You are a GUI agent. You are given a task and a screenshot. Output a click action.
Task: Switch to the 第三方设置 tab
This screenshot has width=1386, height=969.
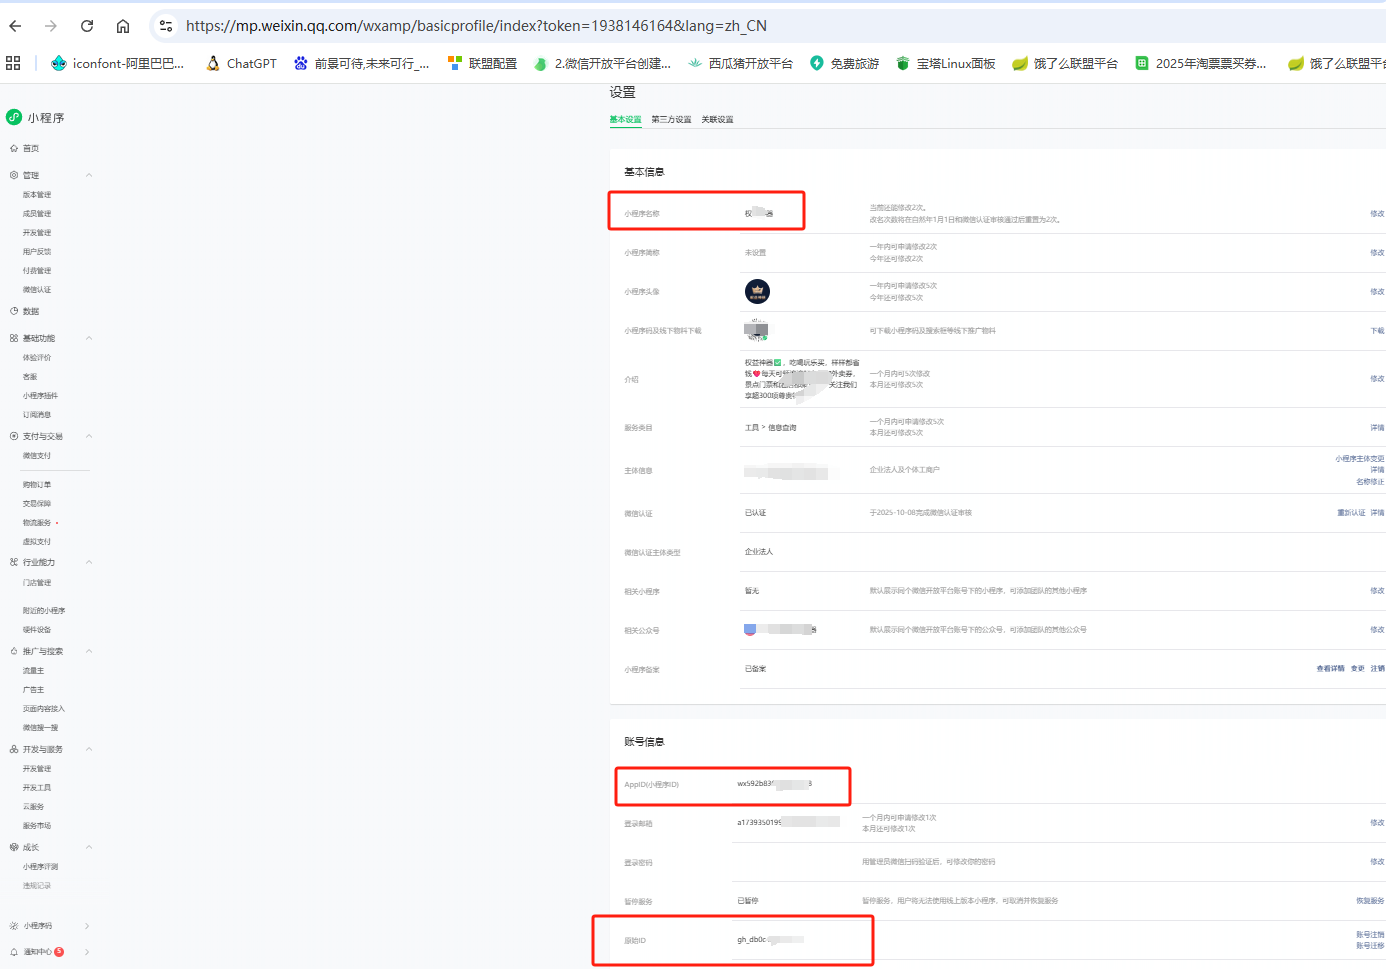pyautogui.click(x=671, y=119)
